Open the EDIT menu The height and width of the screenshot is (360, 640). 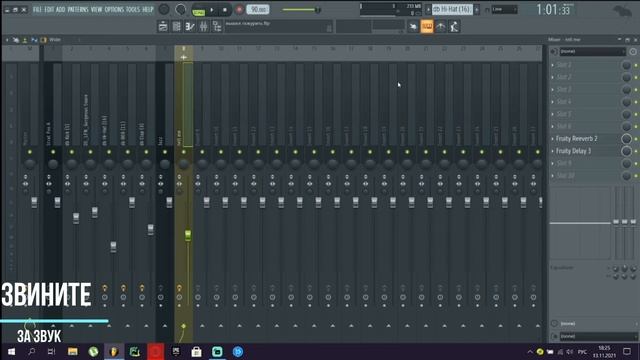(x=49, y=9)
